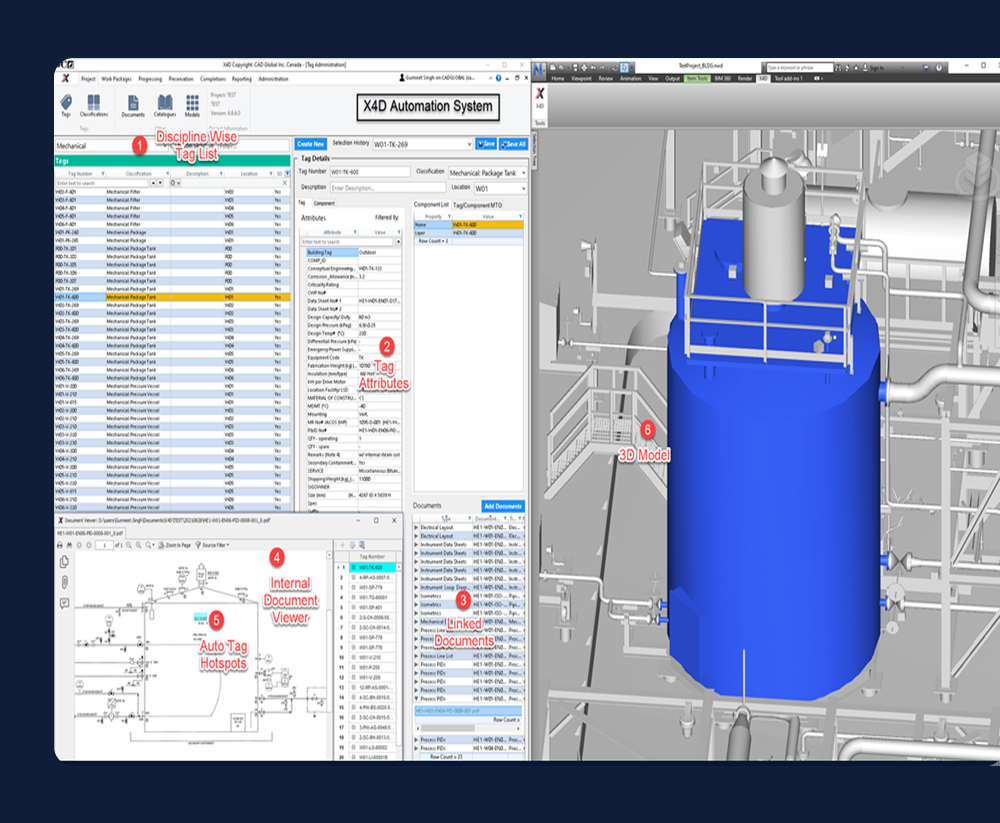Image resolution: width=1000 pixels, height=823 pixels.
Task: Click the Description input field
Action: click(388, 188)
